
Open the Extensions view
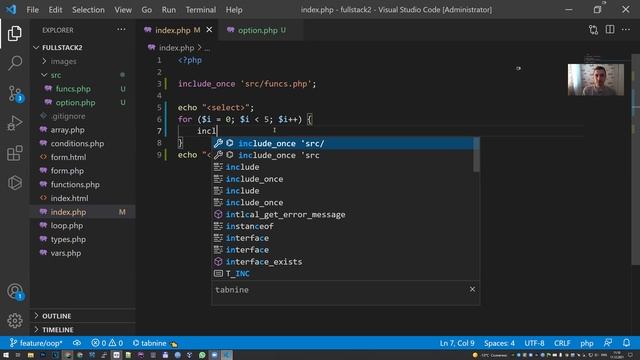click(15, 153)
